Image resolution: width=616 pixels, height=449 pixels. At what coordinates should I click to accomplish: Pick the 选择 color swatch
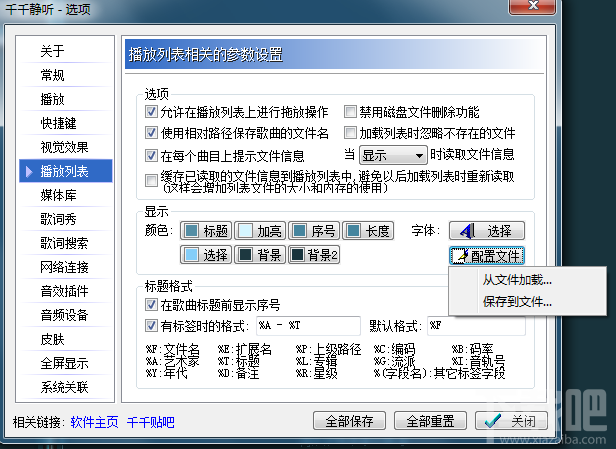(206, 255)
